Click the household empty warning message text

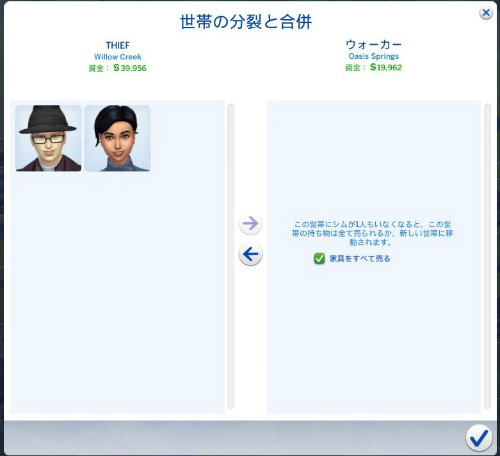[x=372, y=233]
